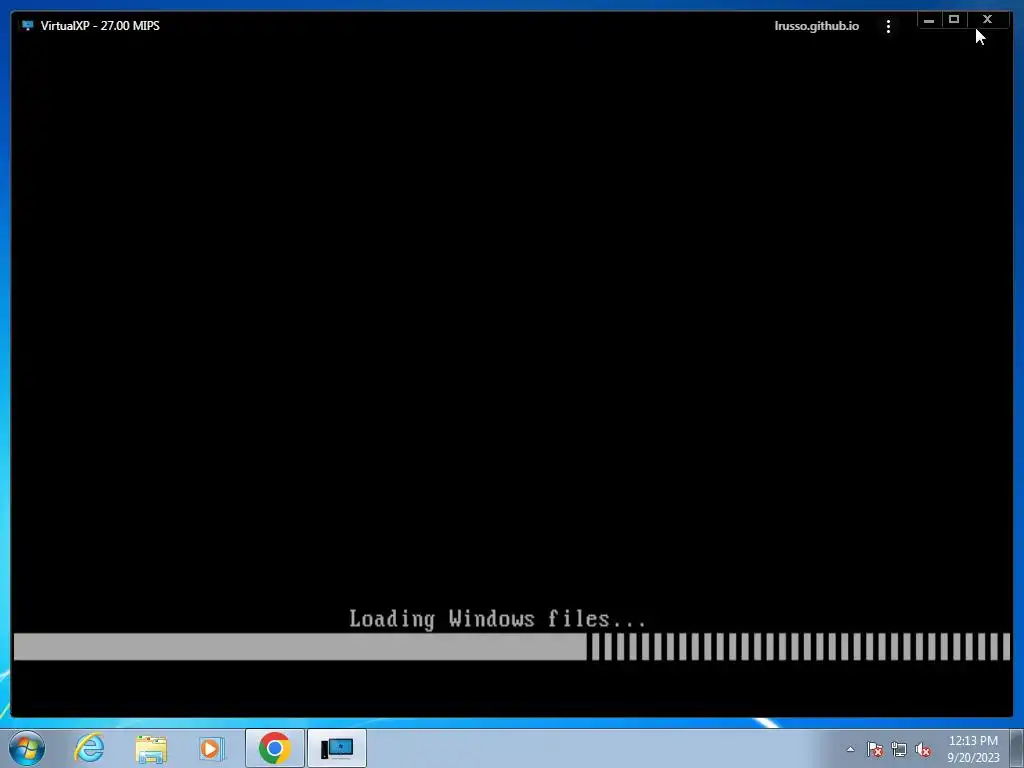Click the VirtualXP taskbar app button
Viewport: 1024px width, 768px height.
(337, 748)
